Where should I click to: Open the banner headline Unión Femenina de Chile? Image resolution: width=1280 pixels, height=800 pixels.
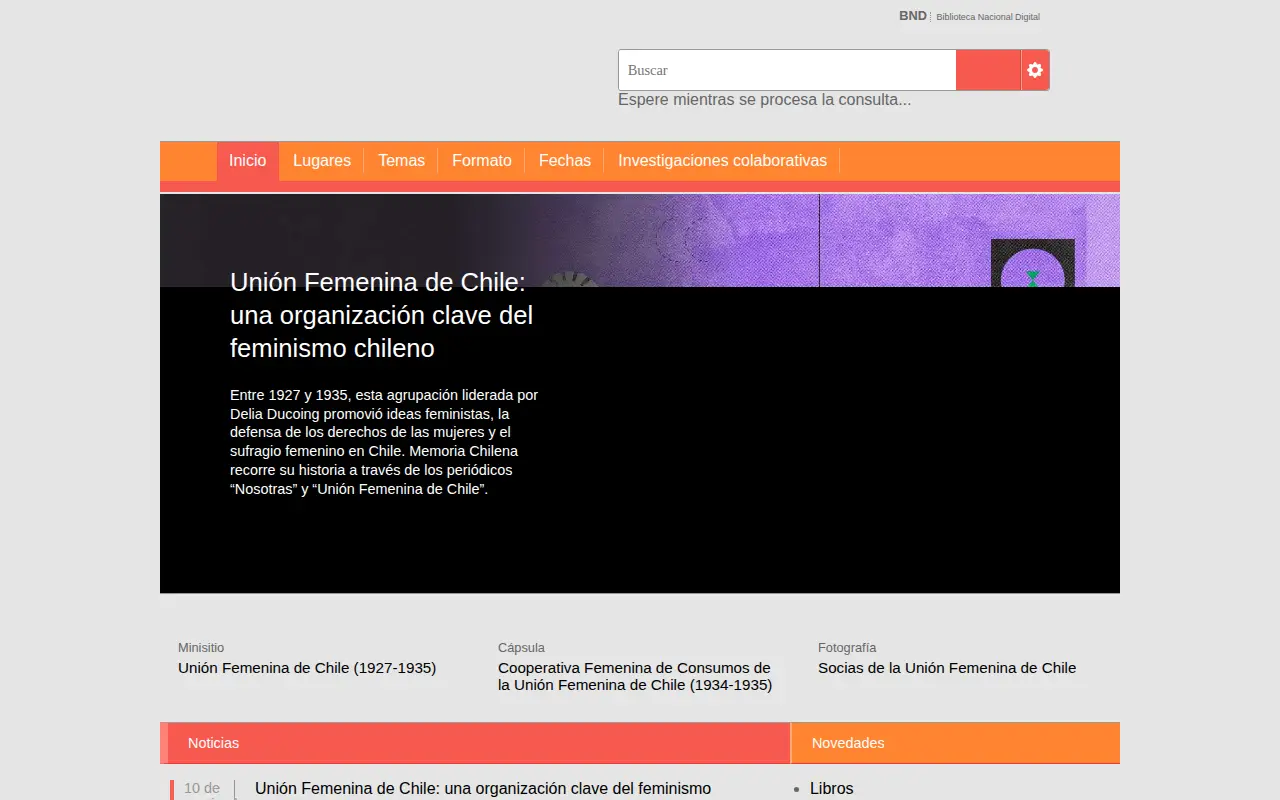point(382,315)
